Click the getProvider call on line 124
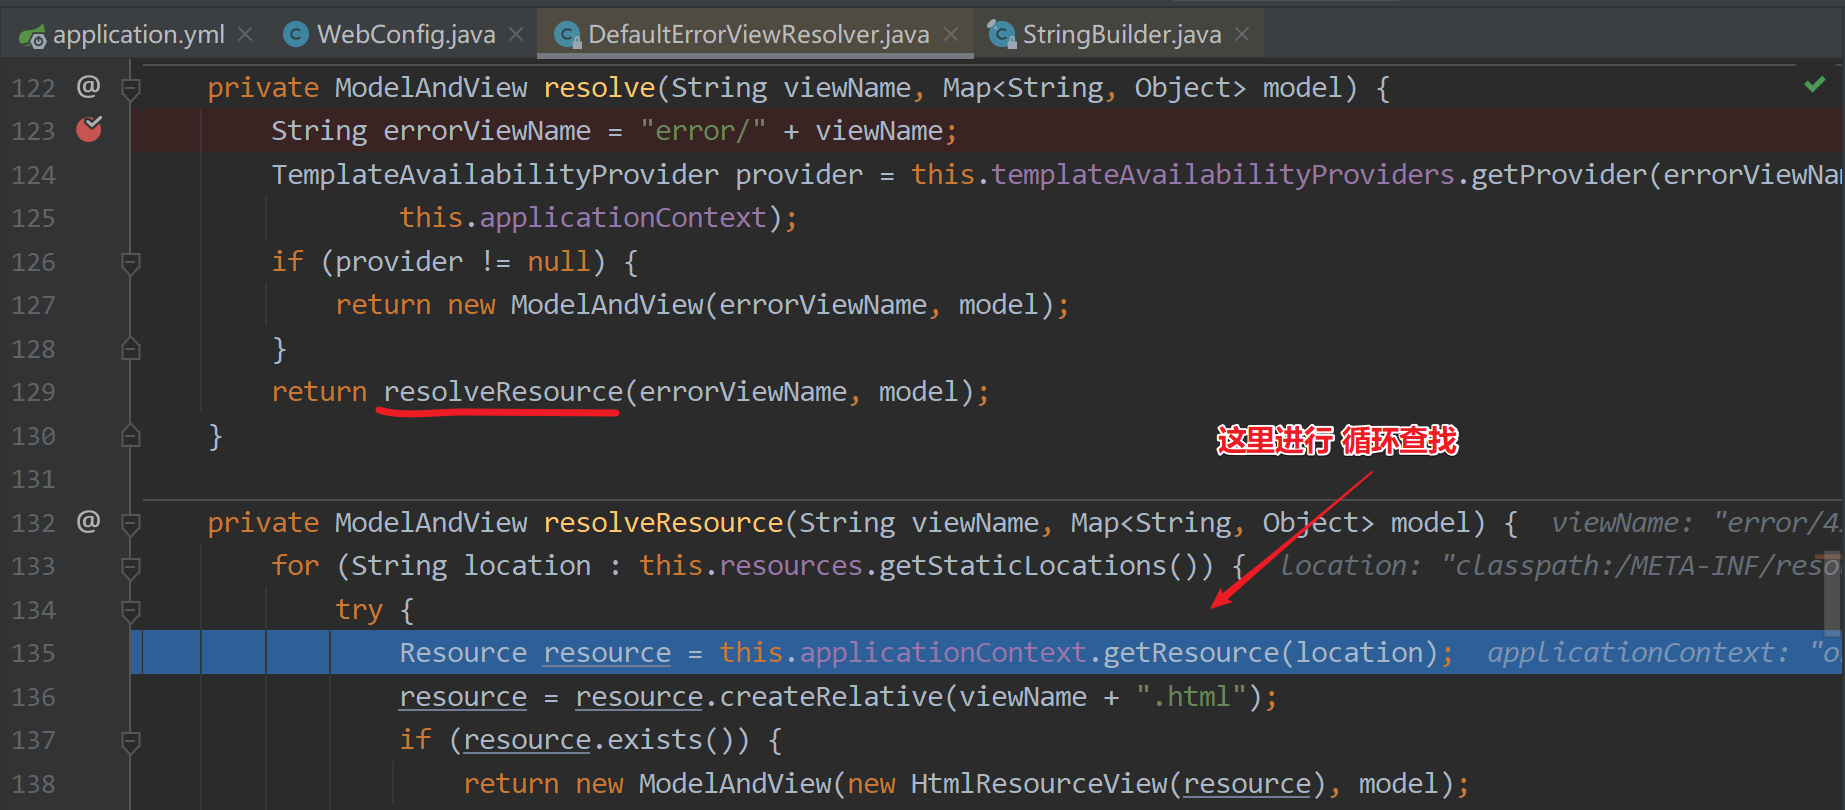 [1559, 175]
